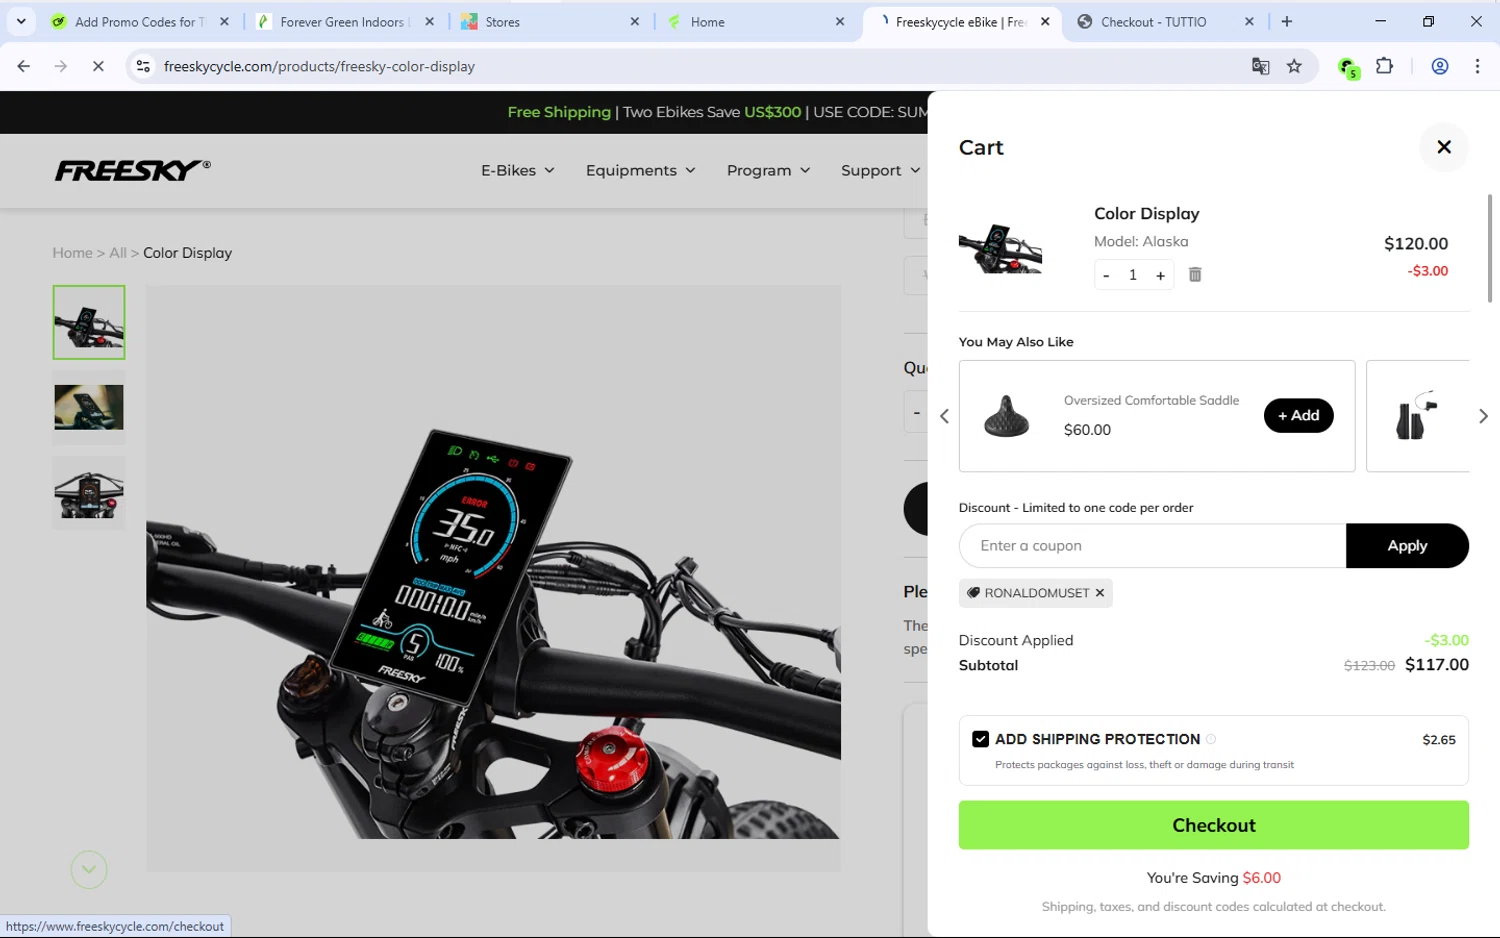
Task: View site information icon in address bar
Action: pos(143,66)
